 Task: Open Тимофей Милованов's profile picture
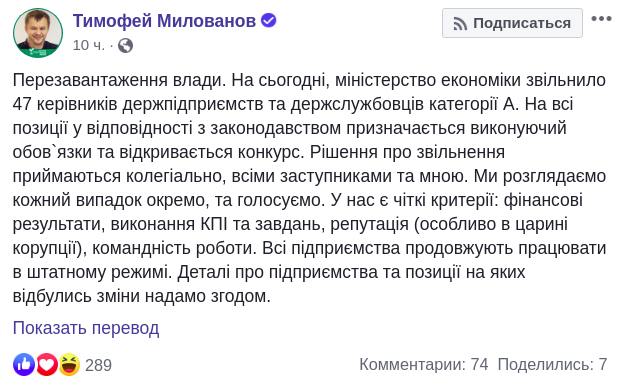38,33
